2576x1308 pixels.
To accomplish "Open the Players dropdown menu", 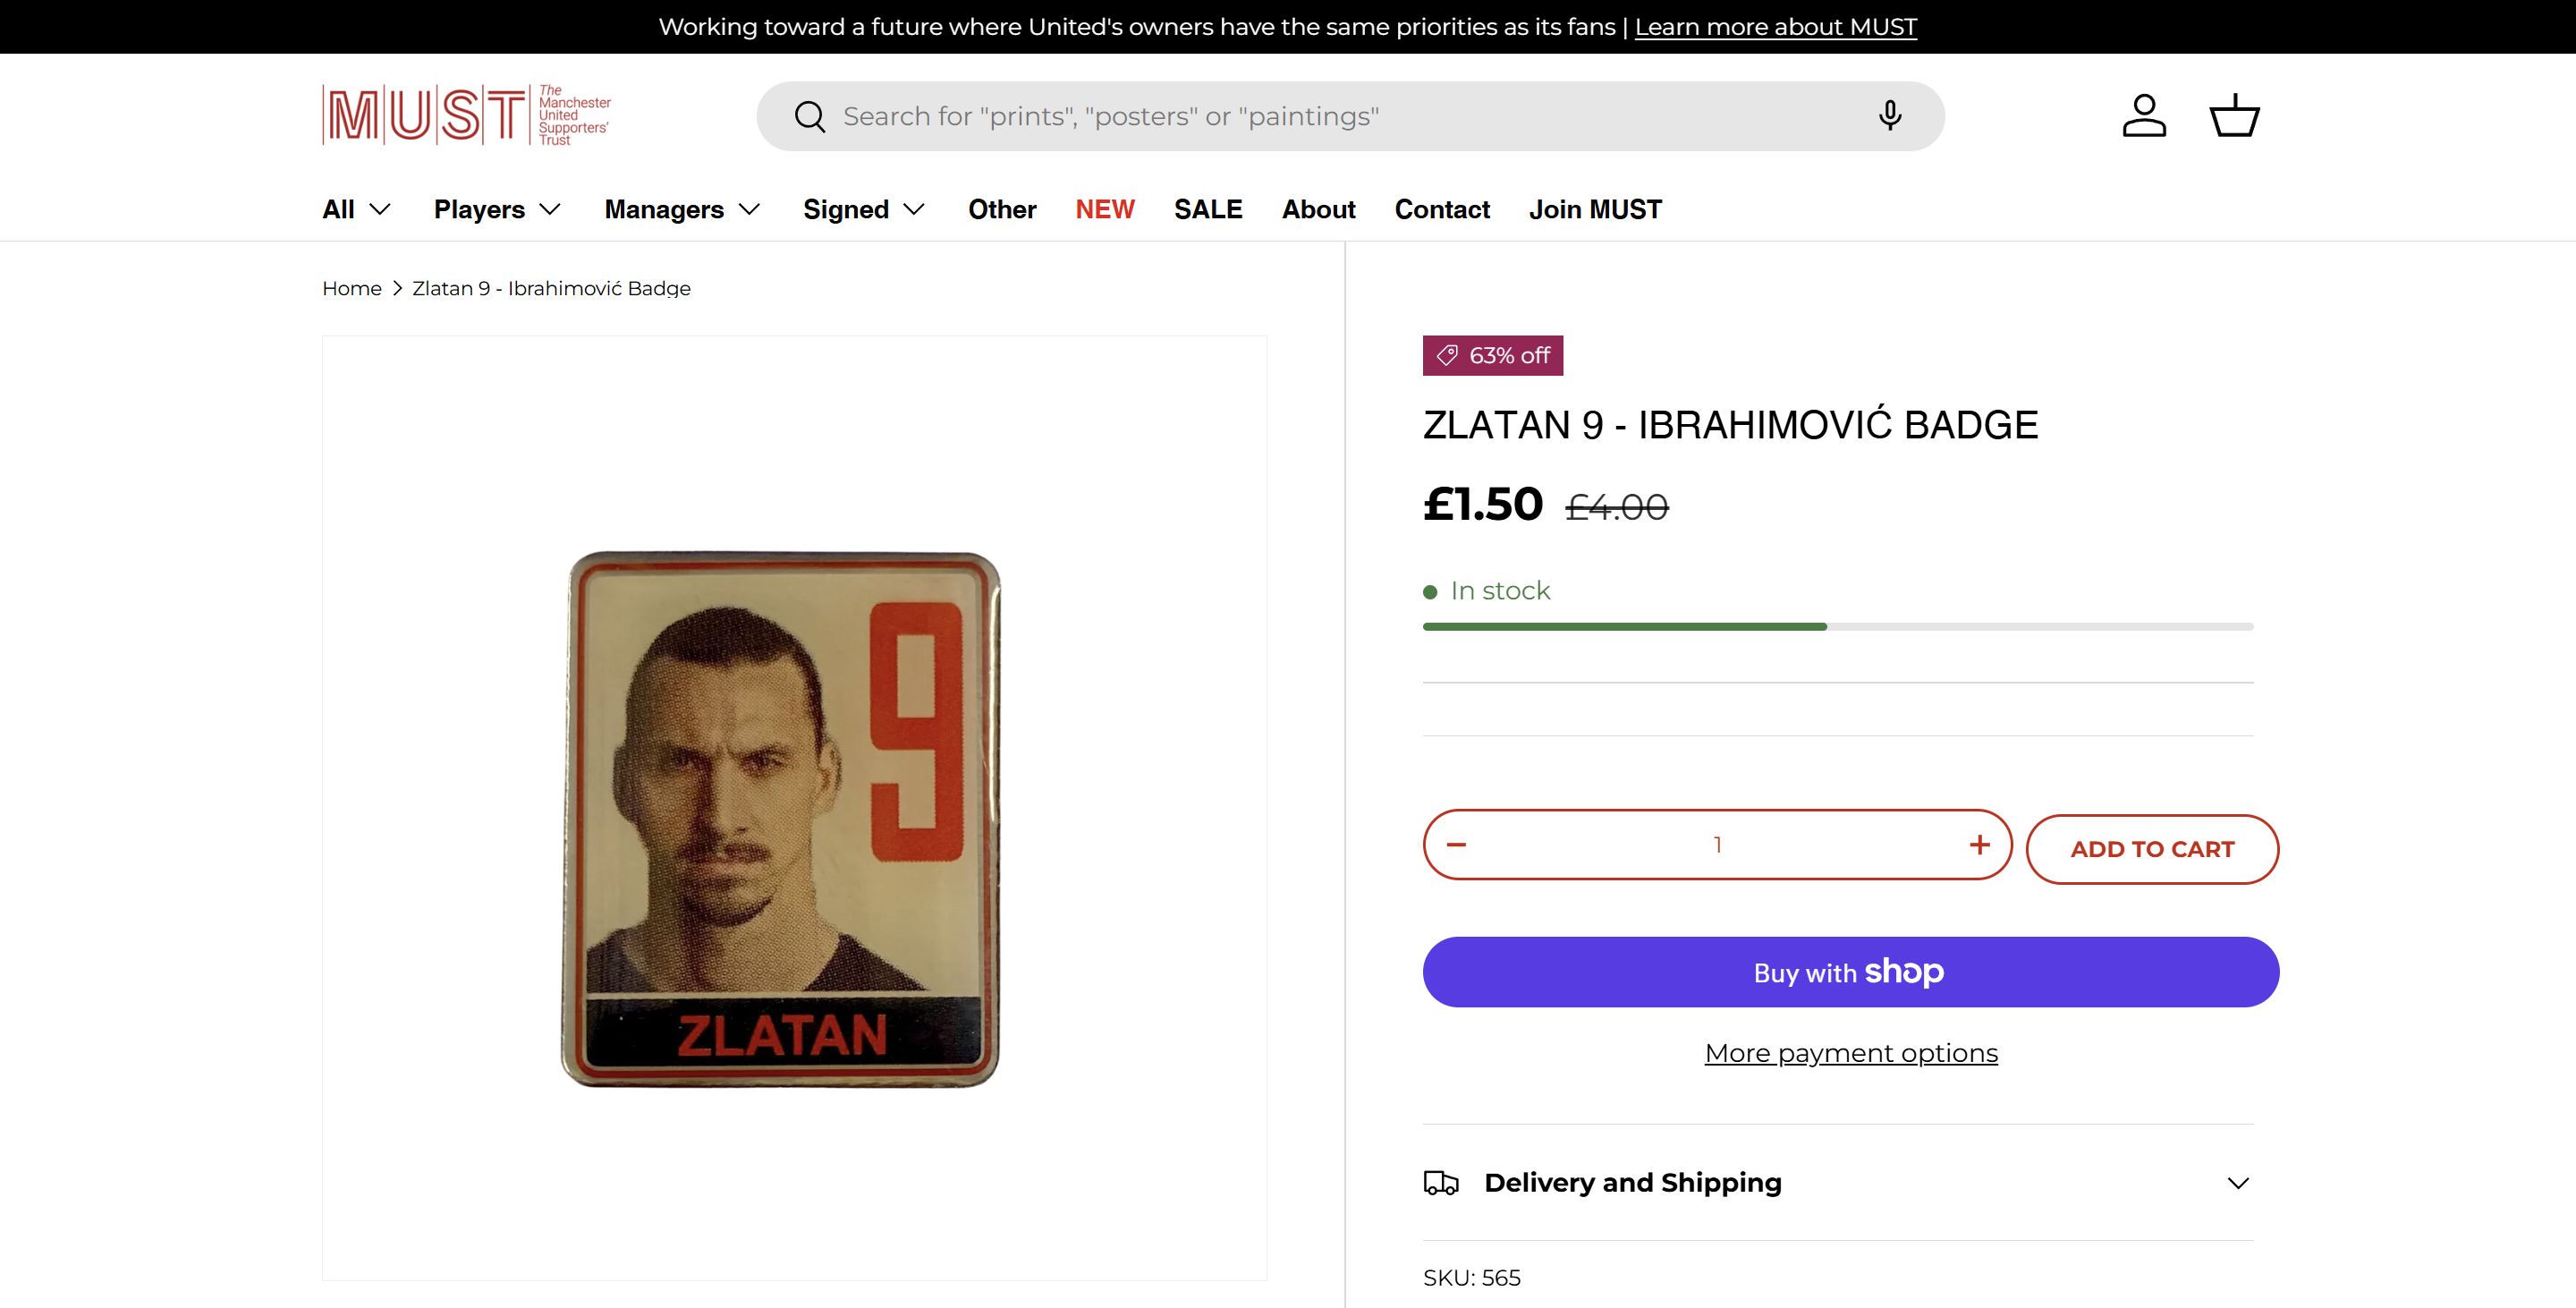I will tap(497, 209).
